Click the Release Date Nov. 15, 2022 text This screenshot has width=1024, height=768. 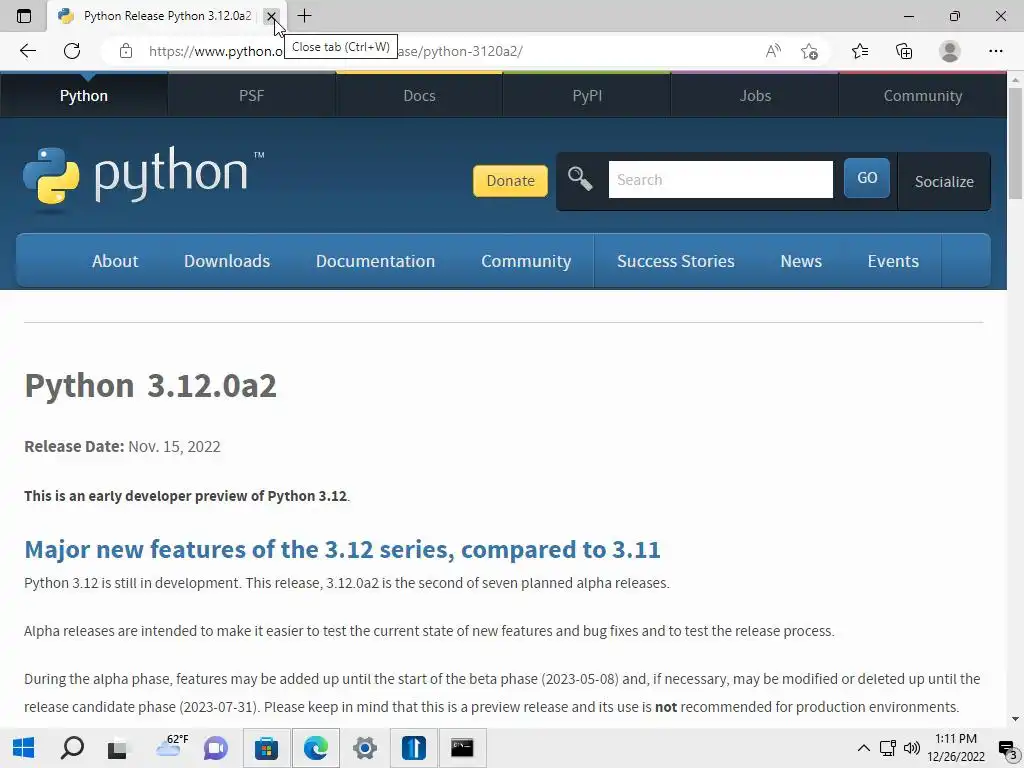click(122, 447)
